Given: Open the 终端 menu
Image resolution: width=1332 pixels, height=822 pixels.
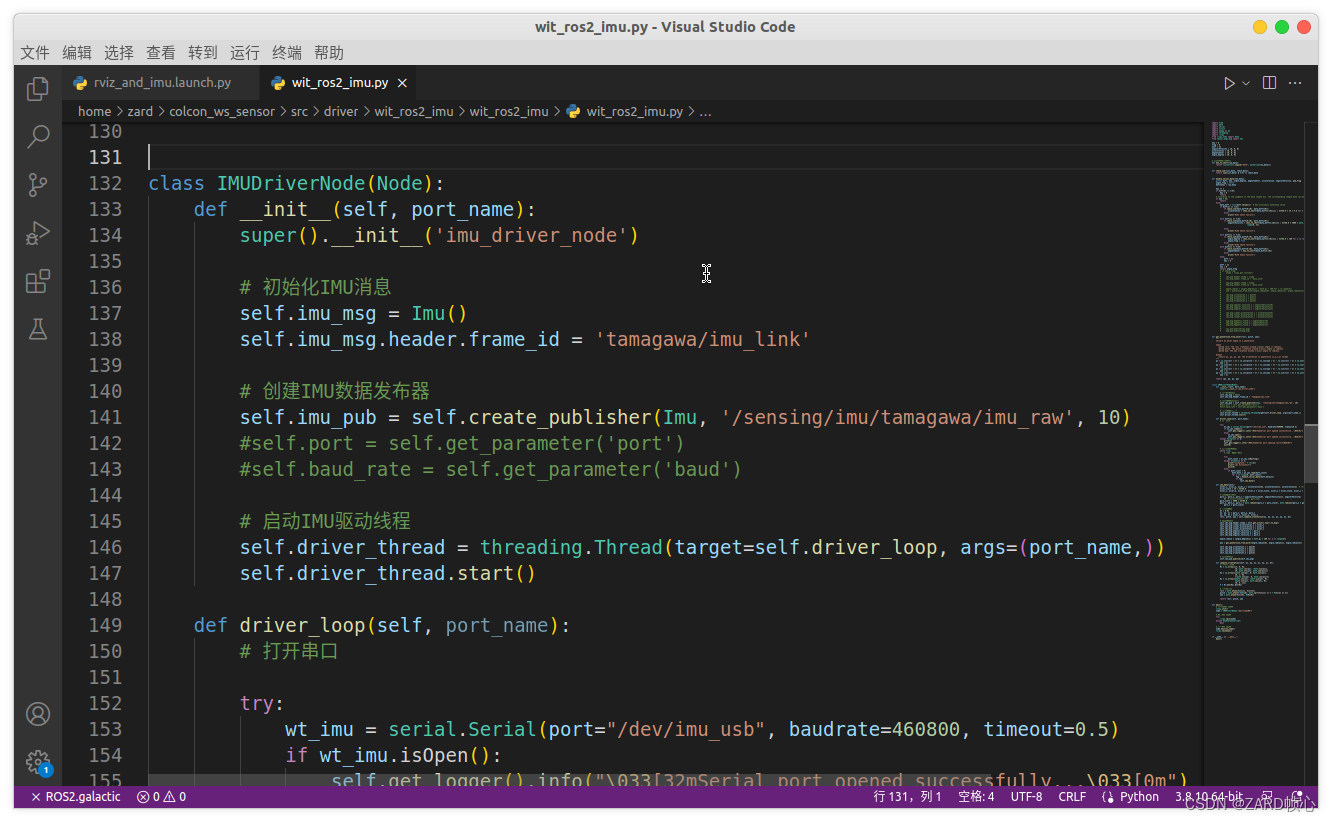Looking at the screenshot, I should point(286,53).
